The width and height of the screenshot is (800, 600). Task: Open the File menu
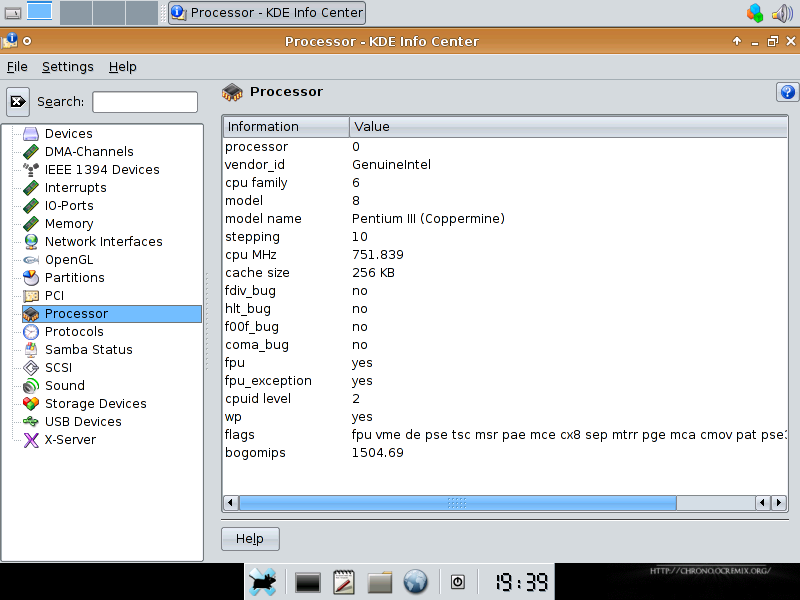tap(17, 67)
